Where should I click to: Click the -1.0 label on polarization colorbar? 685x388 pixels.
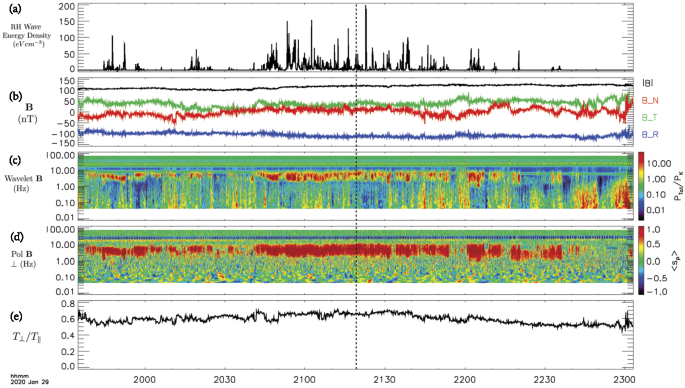[x=657, y=292]
